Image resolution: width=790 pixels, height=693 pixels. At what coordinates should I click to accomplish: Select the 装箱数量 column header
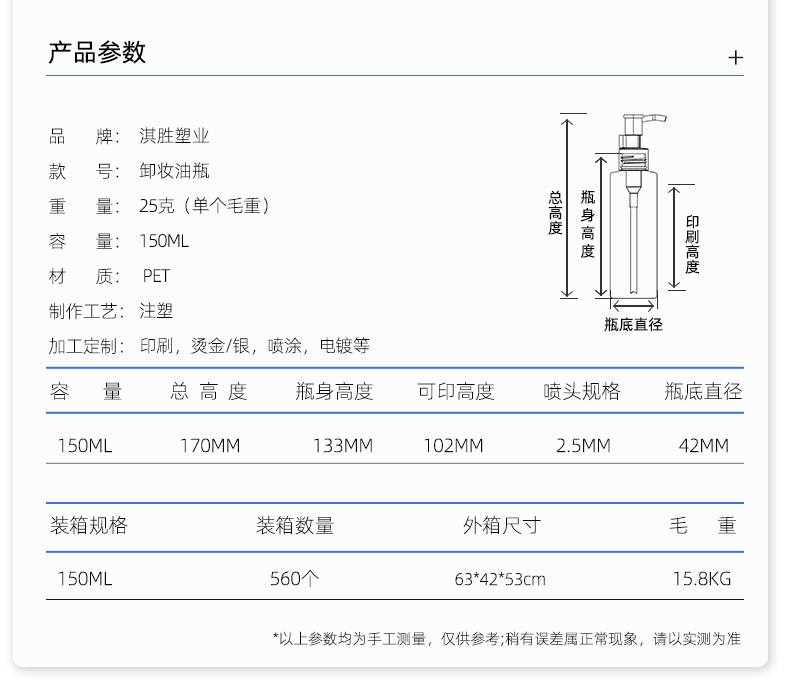295,526
